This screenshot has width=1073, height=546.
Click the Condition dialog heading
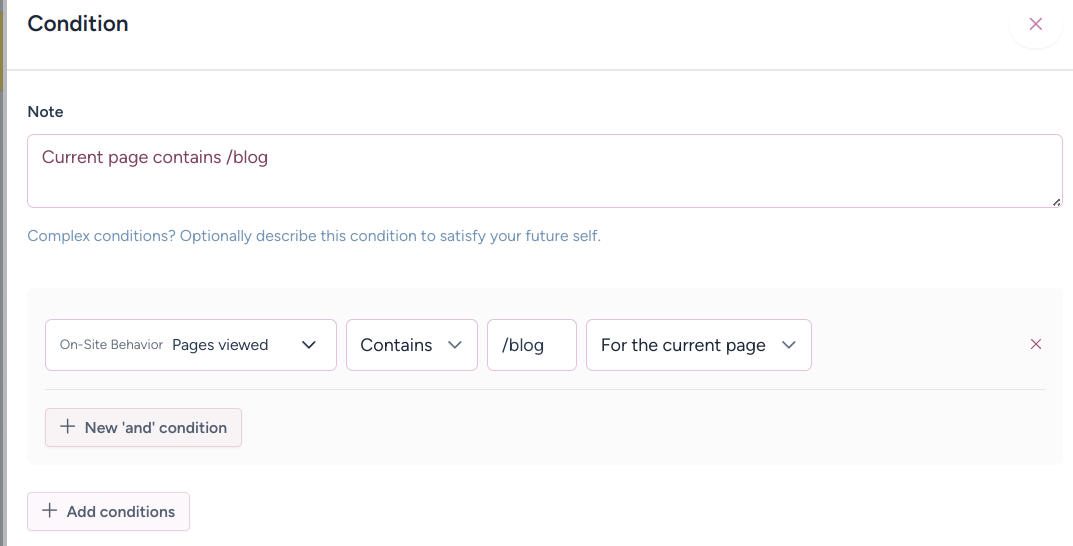click(78, 24)
